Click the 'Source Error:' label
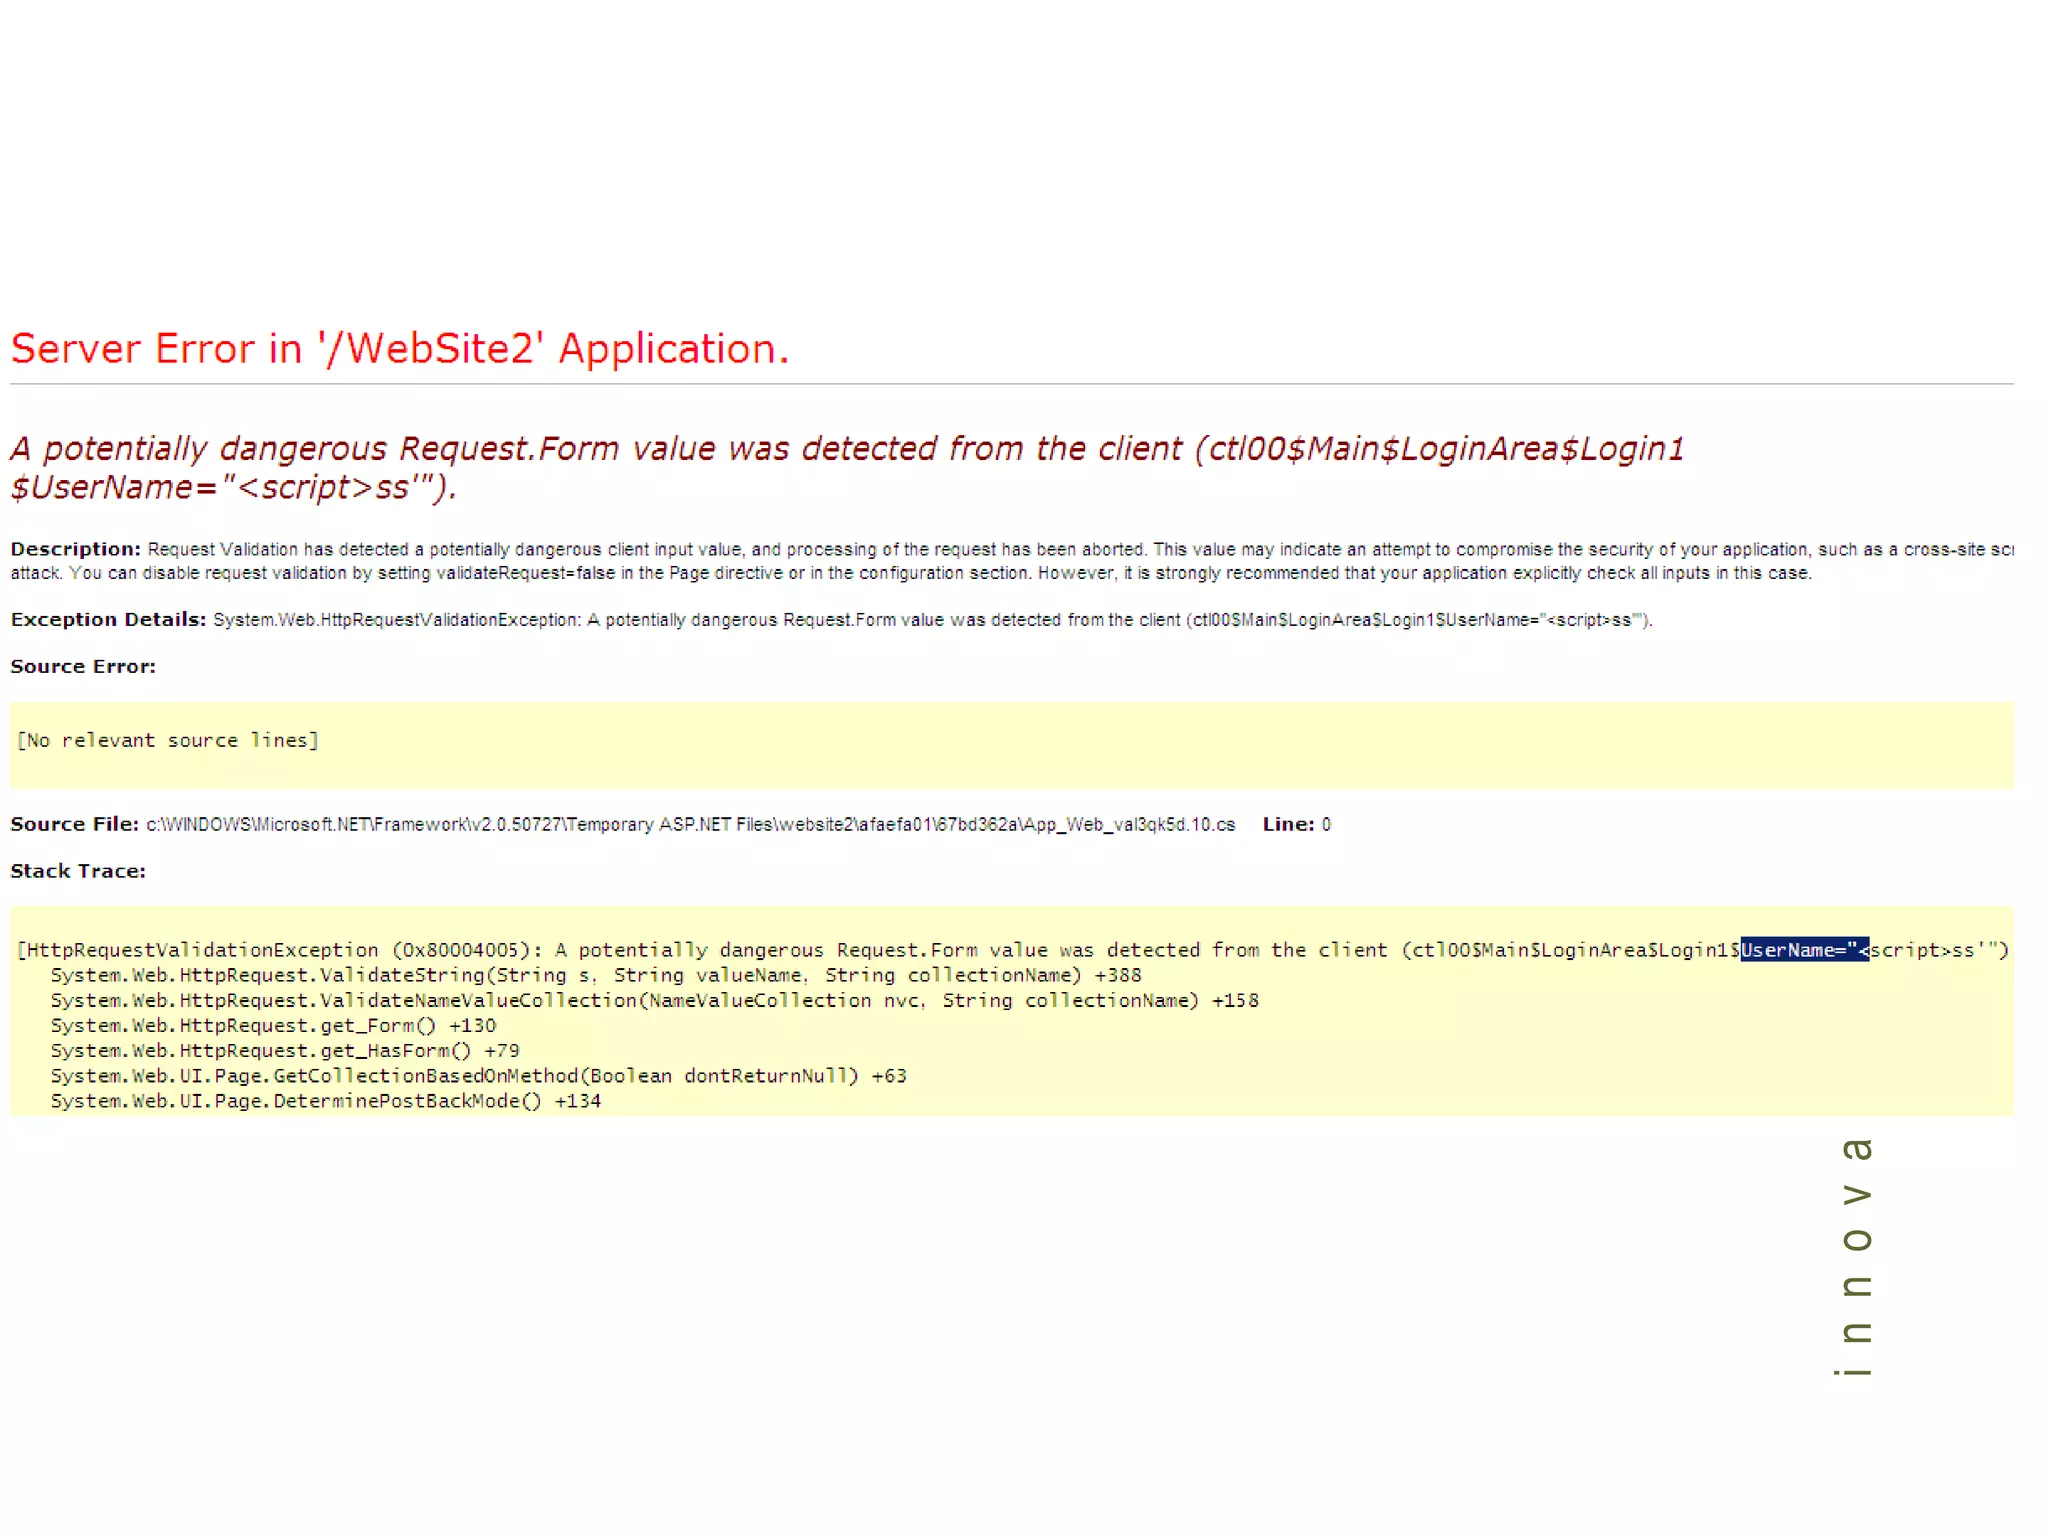This screenshot has width=2048, height=1536. coord(83,666)
